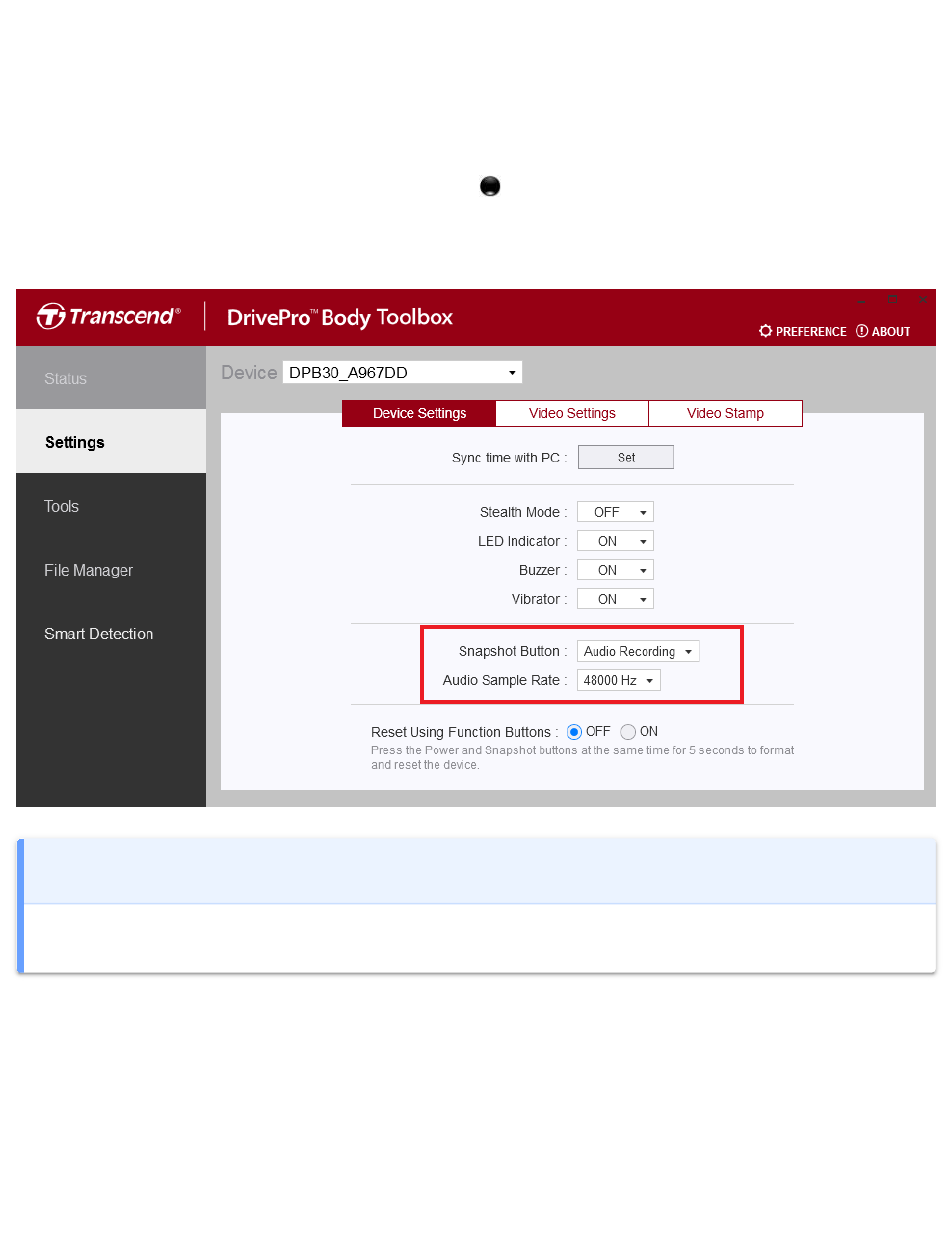
Task: Click the LED Indicator label
Action: 523,541
